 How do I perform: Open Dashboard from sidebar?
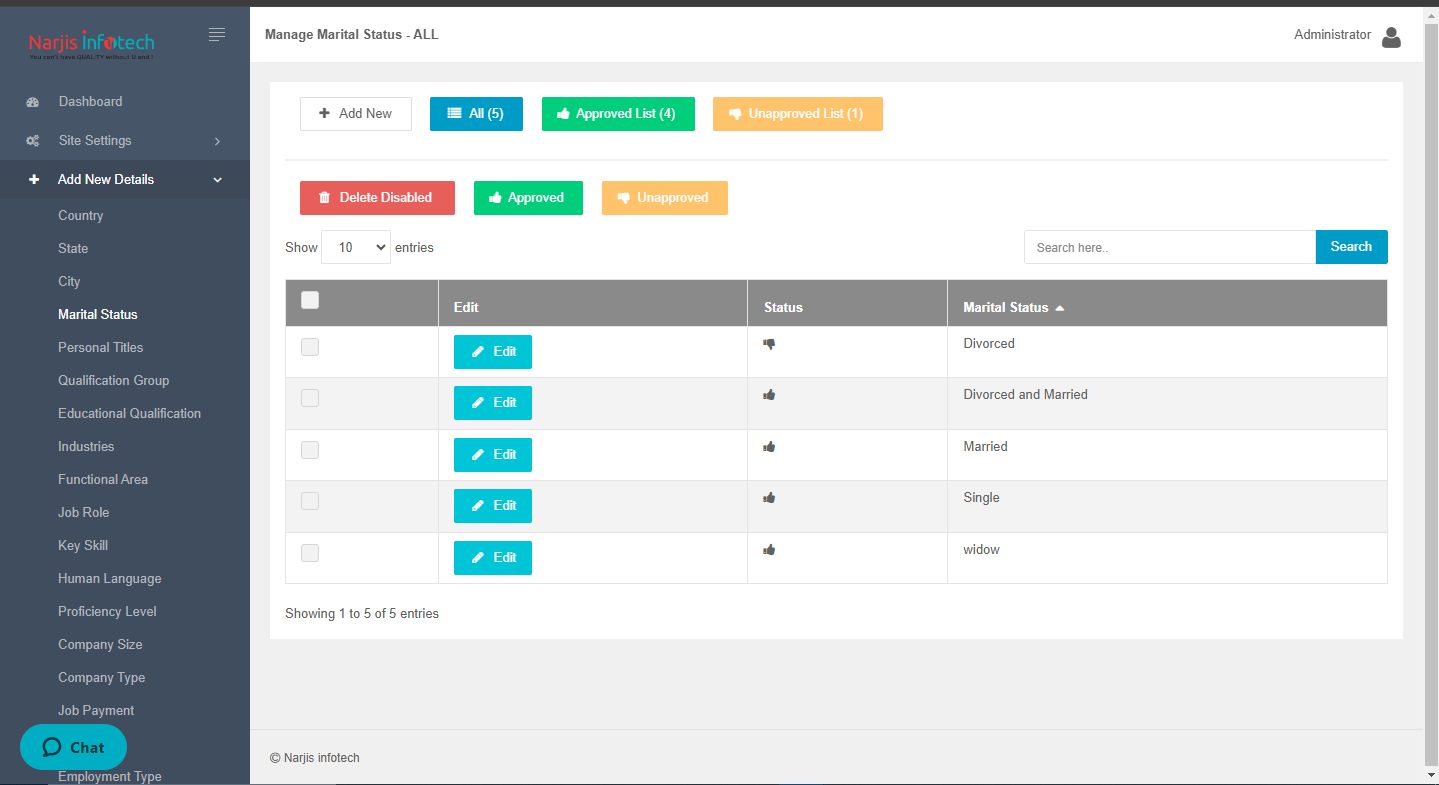[x=90, y=102]
